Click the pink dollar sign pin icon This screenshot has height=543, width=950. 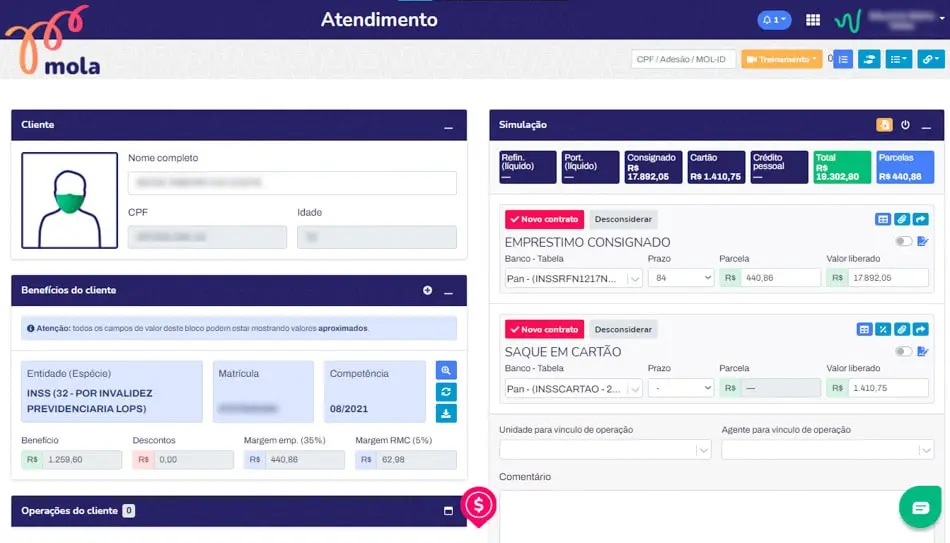tap(480, 505)
